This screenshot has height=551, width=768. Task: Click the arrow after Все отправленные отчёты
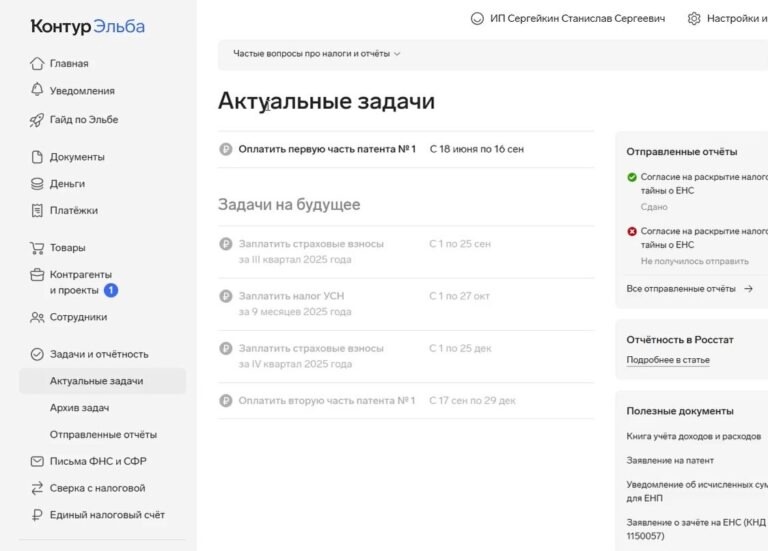click(748, 289)
